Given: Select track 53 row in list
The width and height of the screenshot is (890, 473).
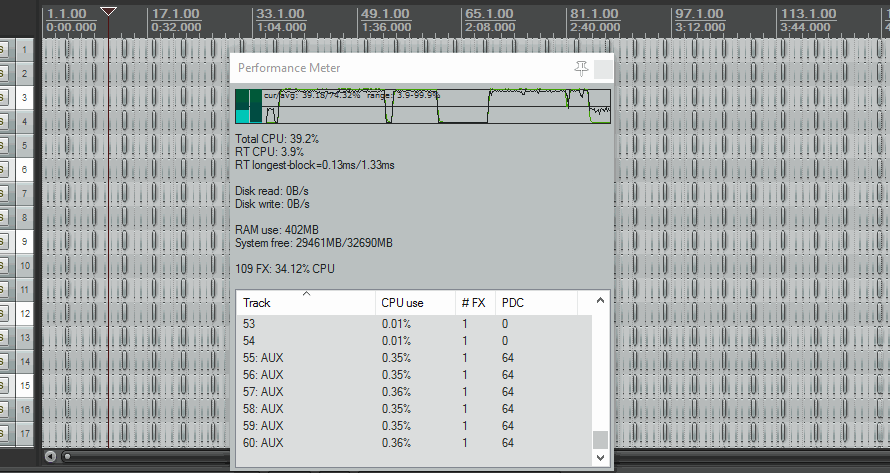Looking at the screenshot, I should tap(414, 324).
